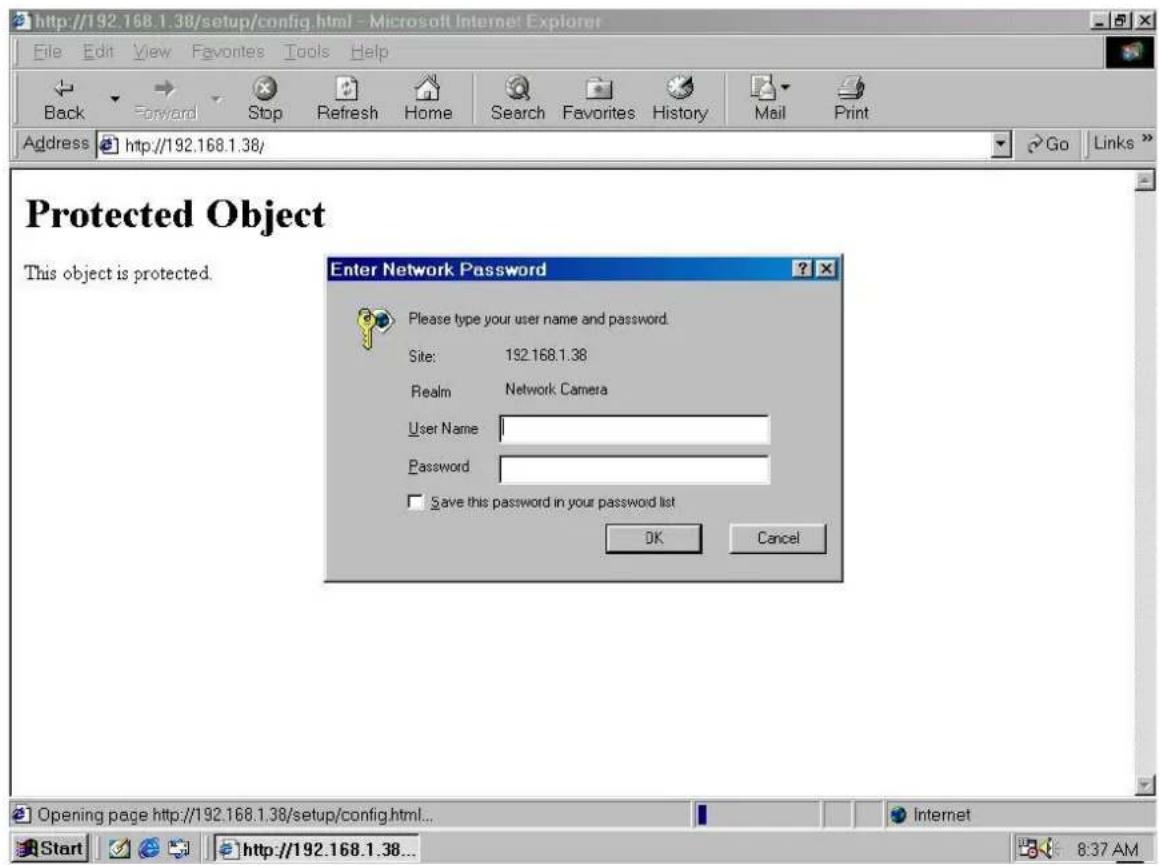1159x865 pixels.
Task: Open the Back history dropdown arrow
Action: tap(115, 99)
